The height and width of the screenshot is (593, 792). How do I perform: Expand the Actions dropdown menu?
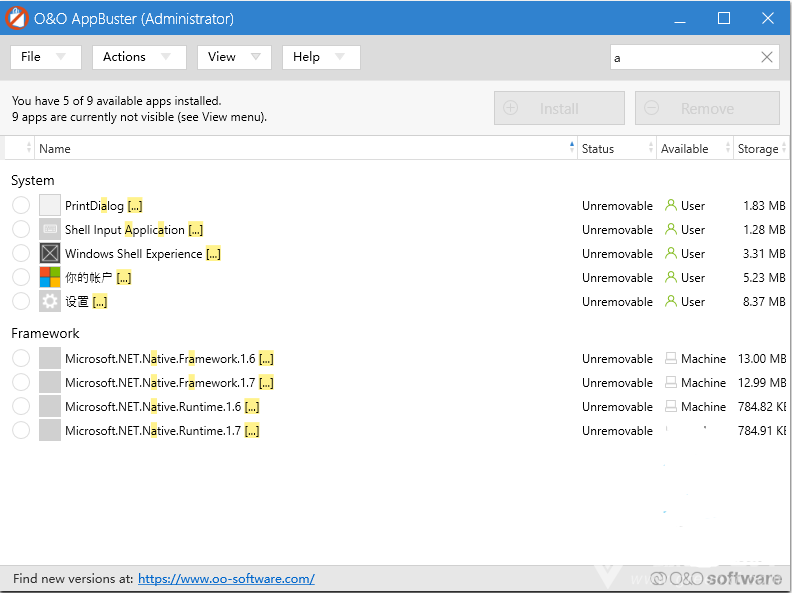tap(139, 57)
